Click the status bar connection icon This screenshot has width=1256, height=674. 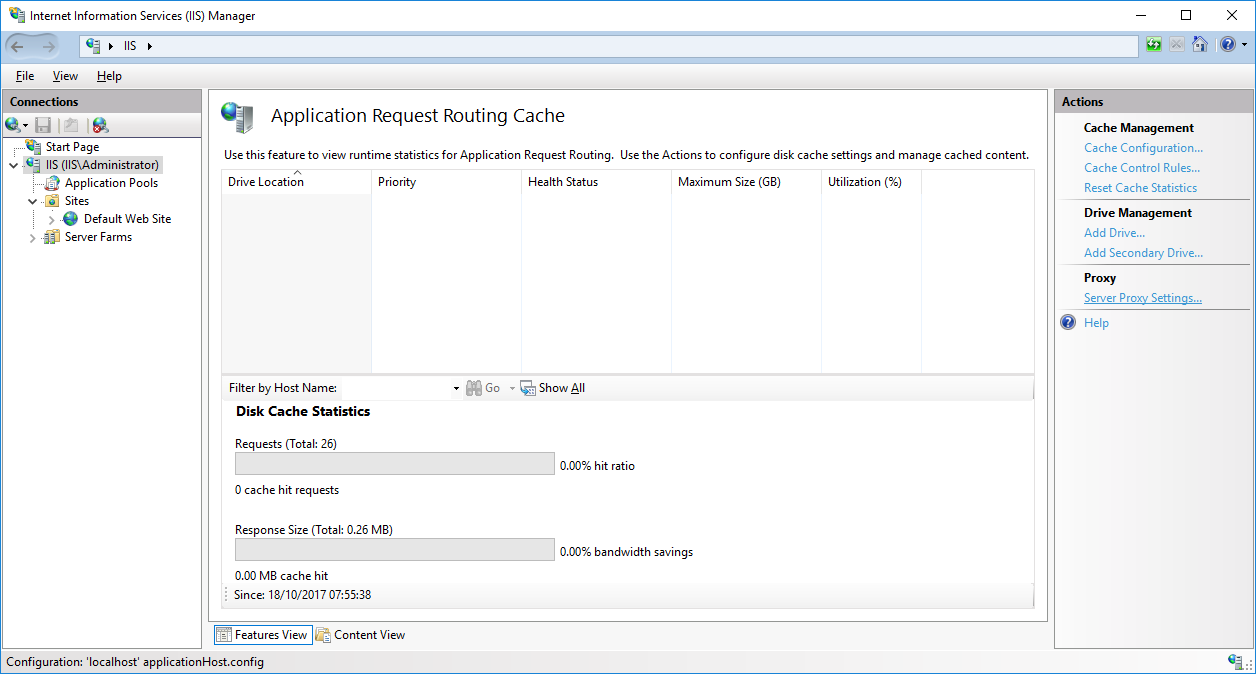click(x=1236, y=662)
